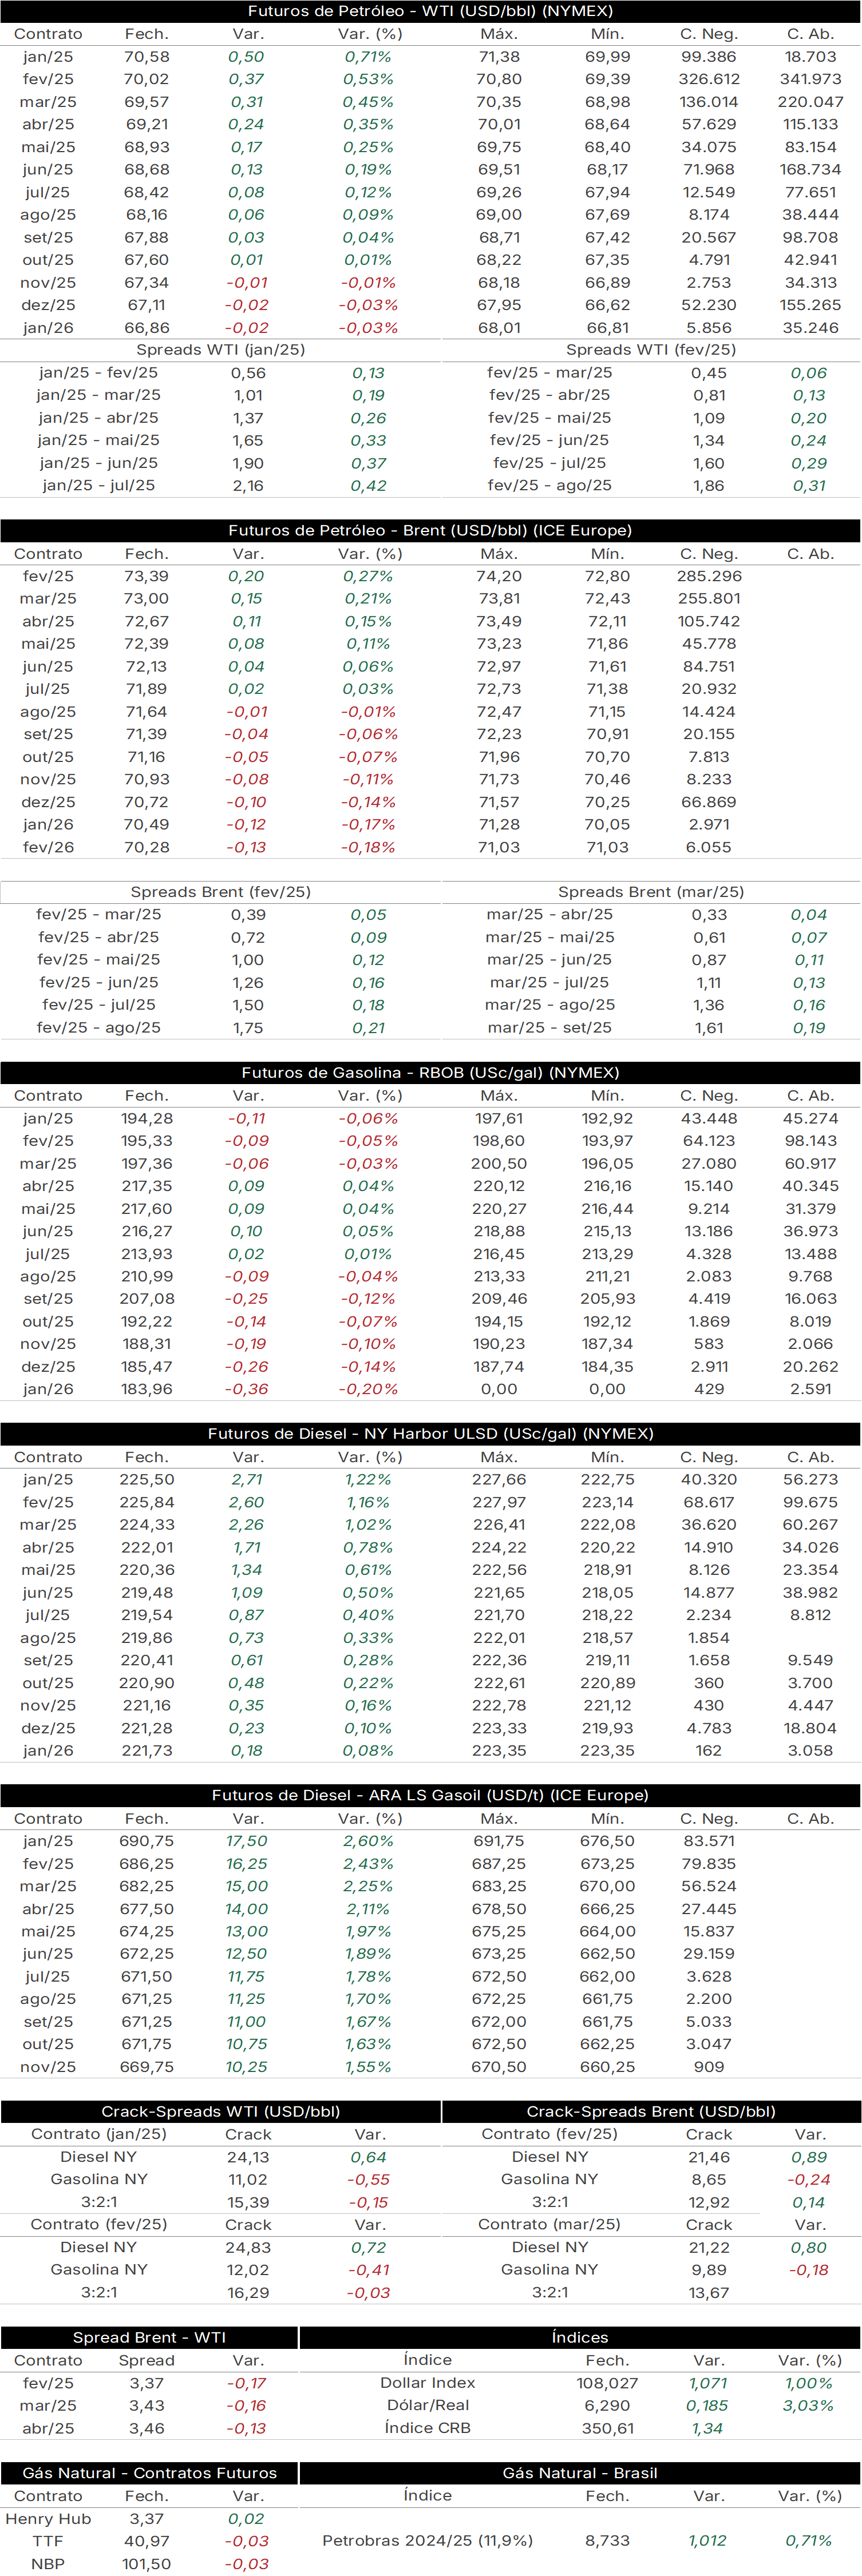
Task: Select the abr/25 RBOB contract row
Action: (x=430, y=1186)
